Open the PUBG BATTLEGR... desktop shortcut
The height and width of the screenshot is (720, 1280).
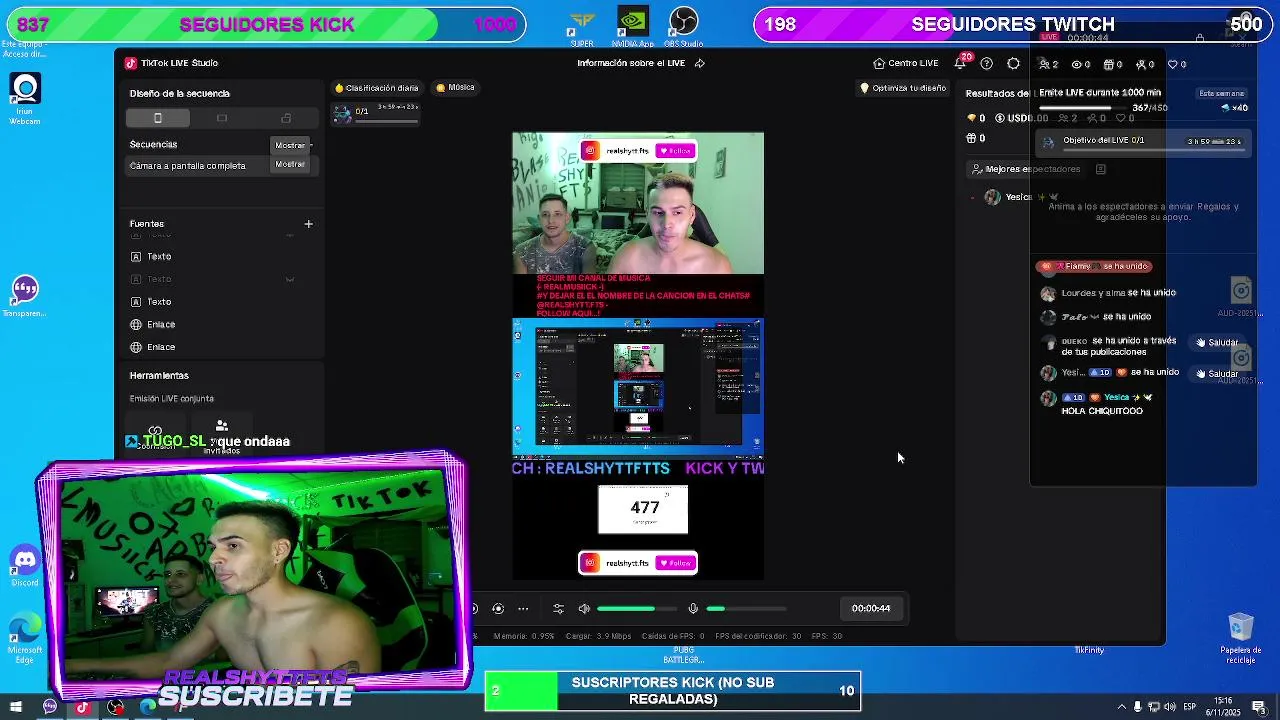(684, 655)
